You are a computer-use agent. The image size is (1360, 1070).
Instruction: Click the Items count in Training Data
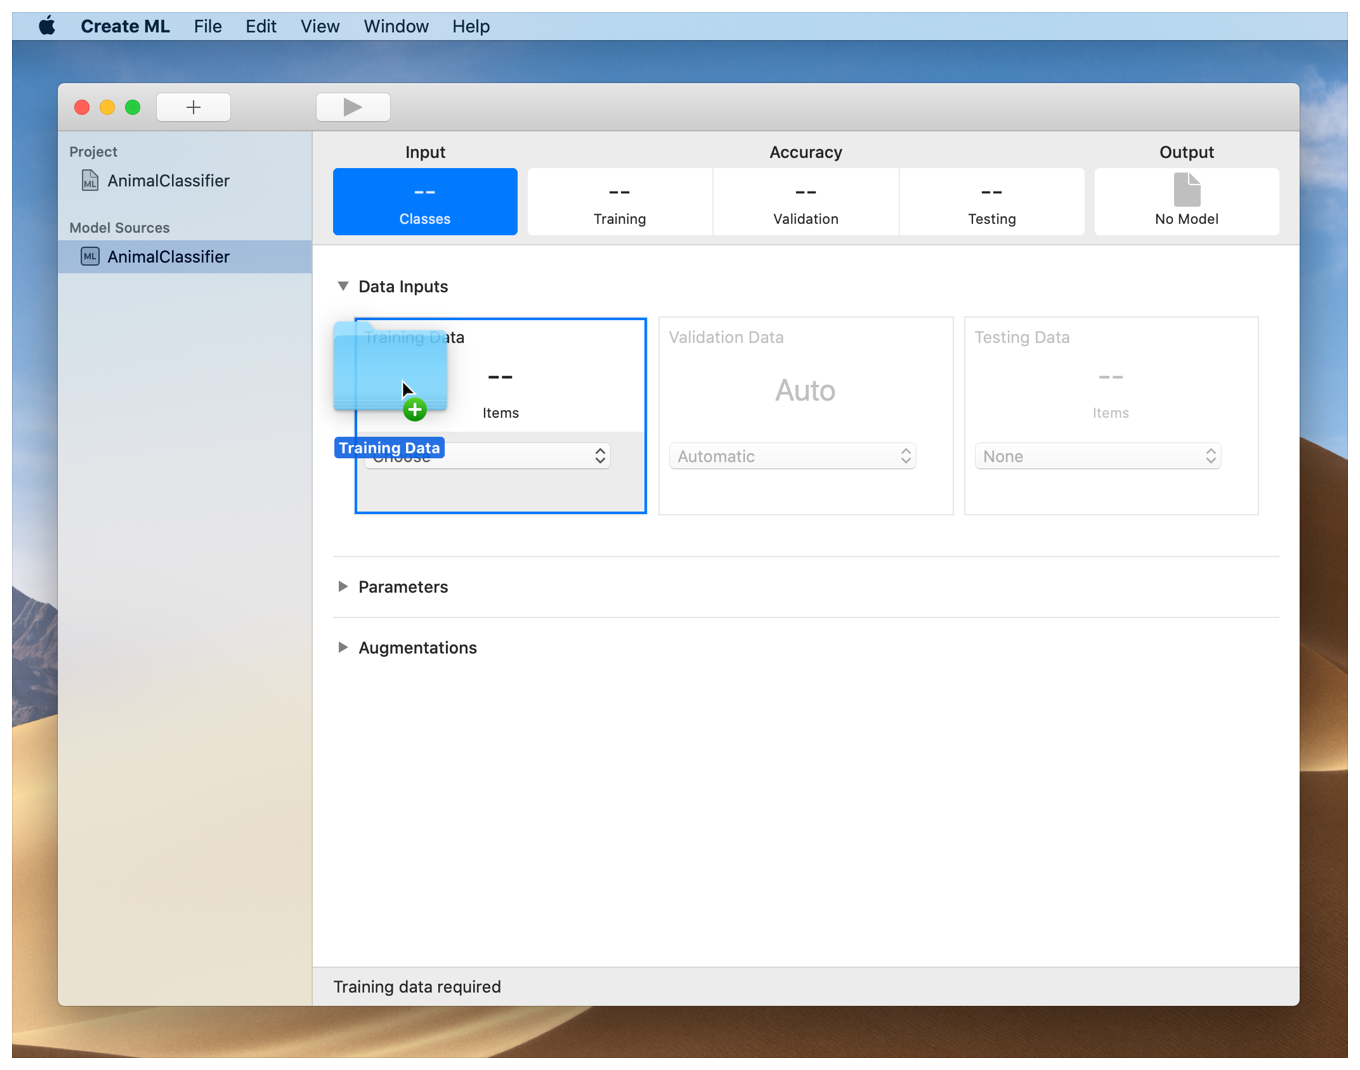click(x=501, y=393)
